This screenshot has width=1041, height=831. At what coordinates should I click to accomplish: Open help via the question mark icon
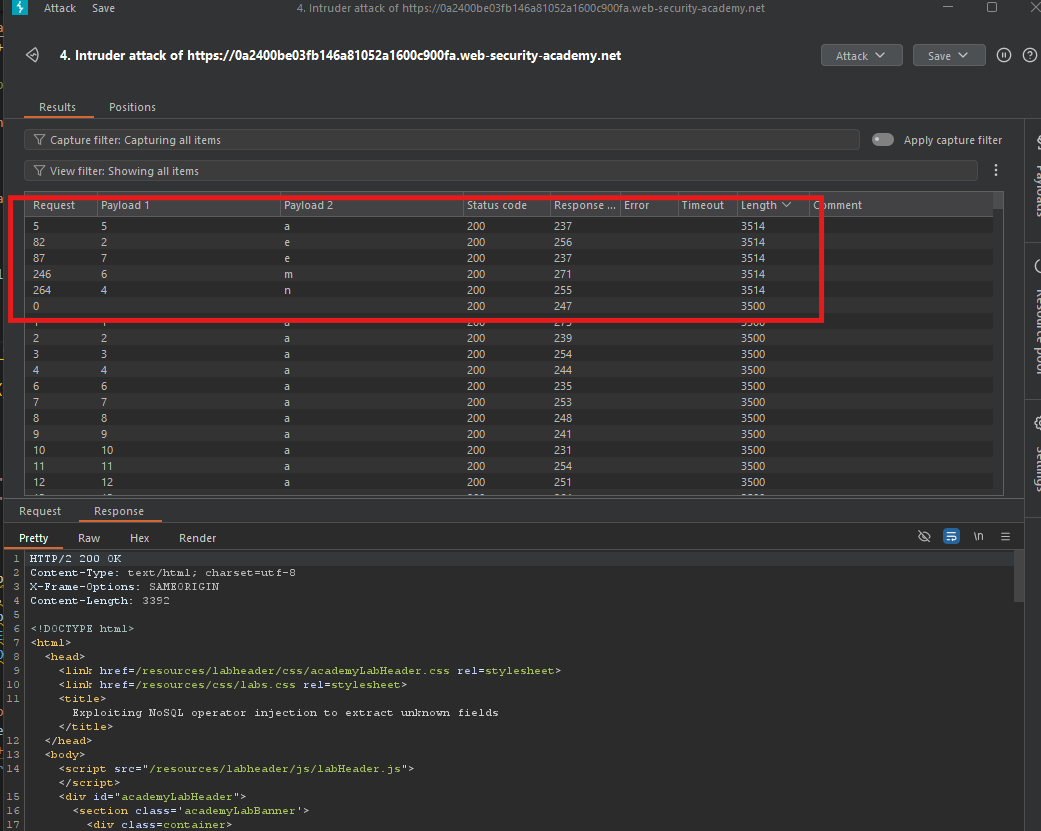point(1030,56)
